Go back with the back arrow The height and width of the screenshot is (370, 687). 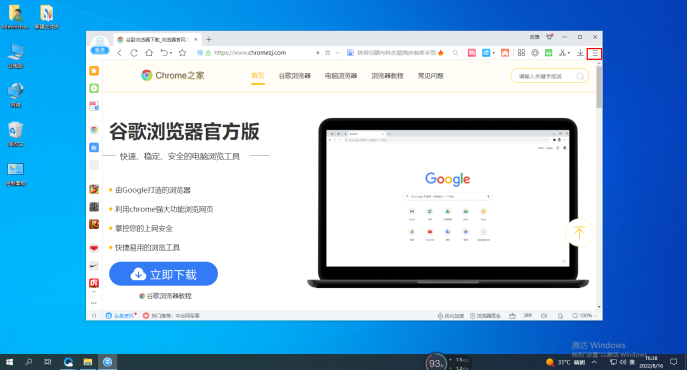click(120, 53)
